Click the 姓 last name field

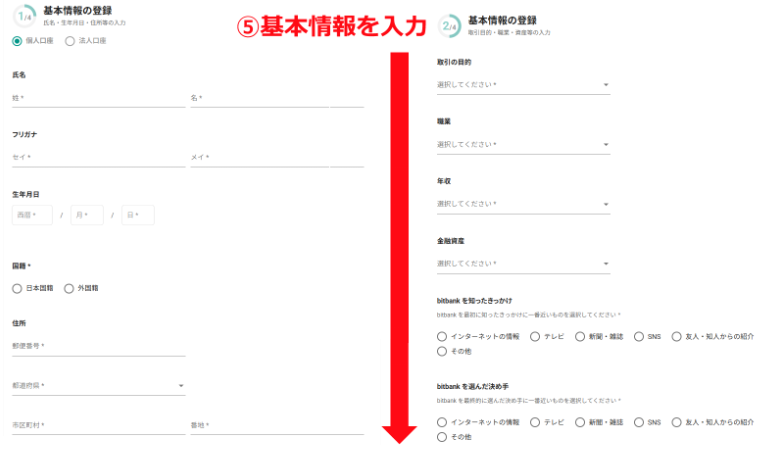pyautogui.click(x=99, y=98)
